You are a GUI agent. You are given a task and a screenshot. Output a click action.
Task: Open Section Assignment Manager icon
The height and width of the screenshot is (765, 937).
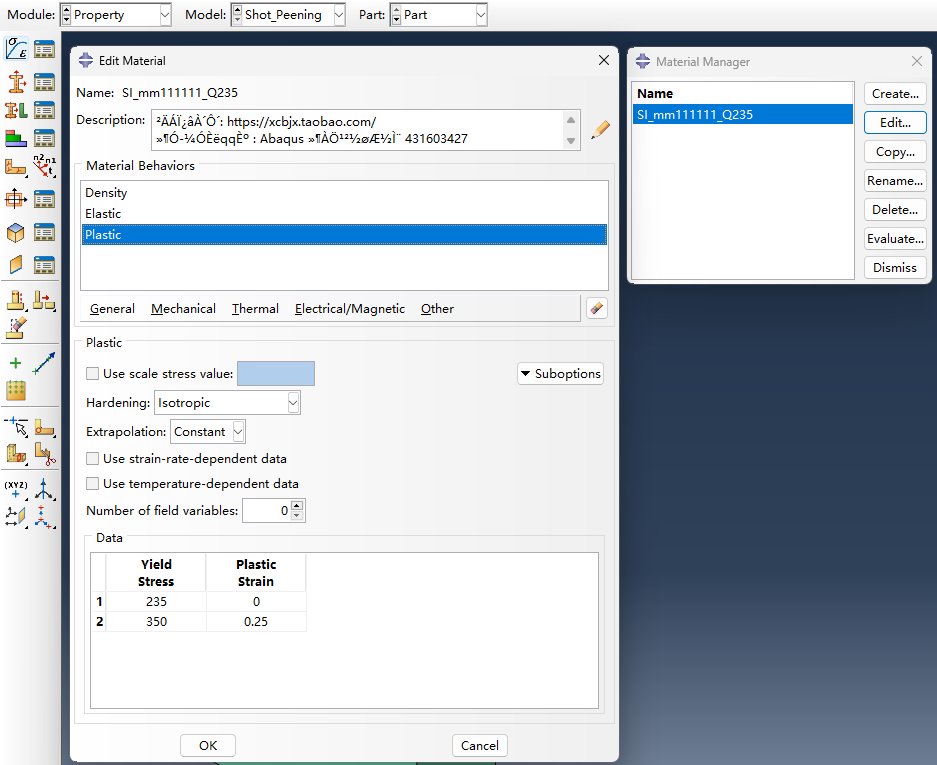point(44,111)
